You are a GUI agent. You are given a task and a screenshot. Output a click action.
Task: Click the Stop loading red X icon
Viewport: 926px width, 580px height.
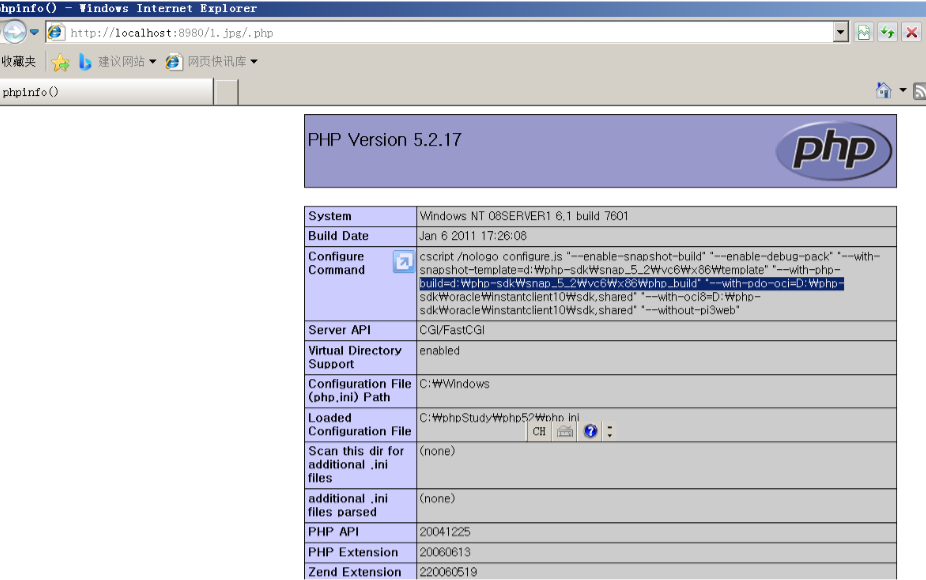pyautogui.click(x=911, y=31)
